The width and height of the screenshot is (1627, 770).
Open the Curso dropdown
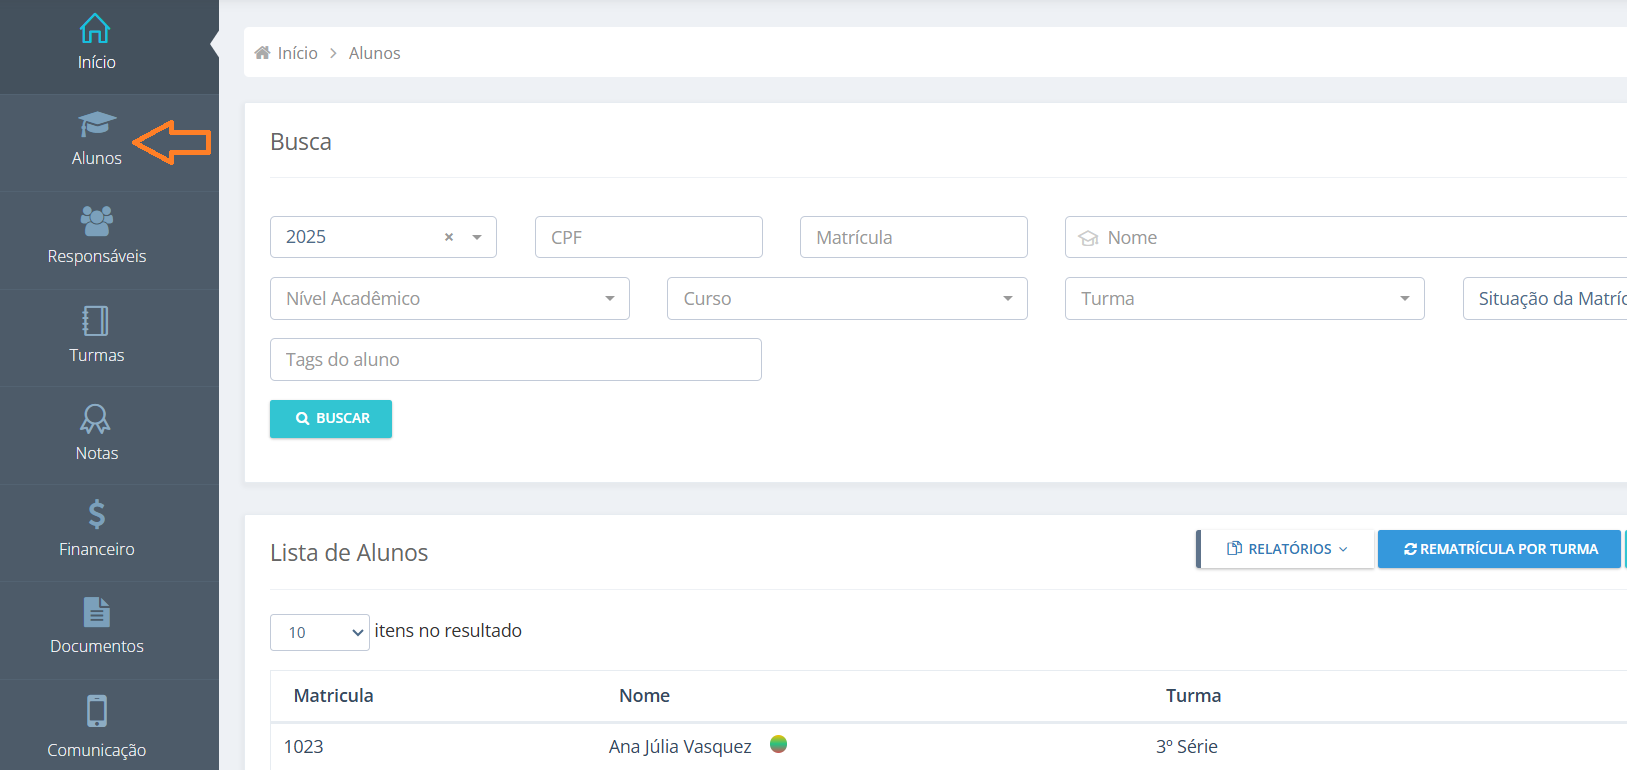point(847,298)
